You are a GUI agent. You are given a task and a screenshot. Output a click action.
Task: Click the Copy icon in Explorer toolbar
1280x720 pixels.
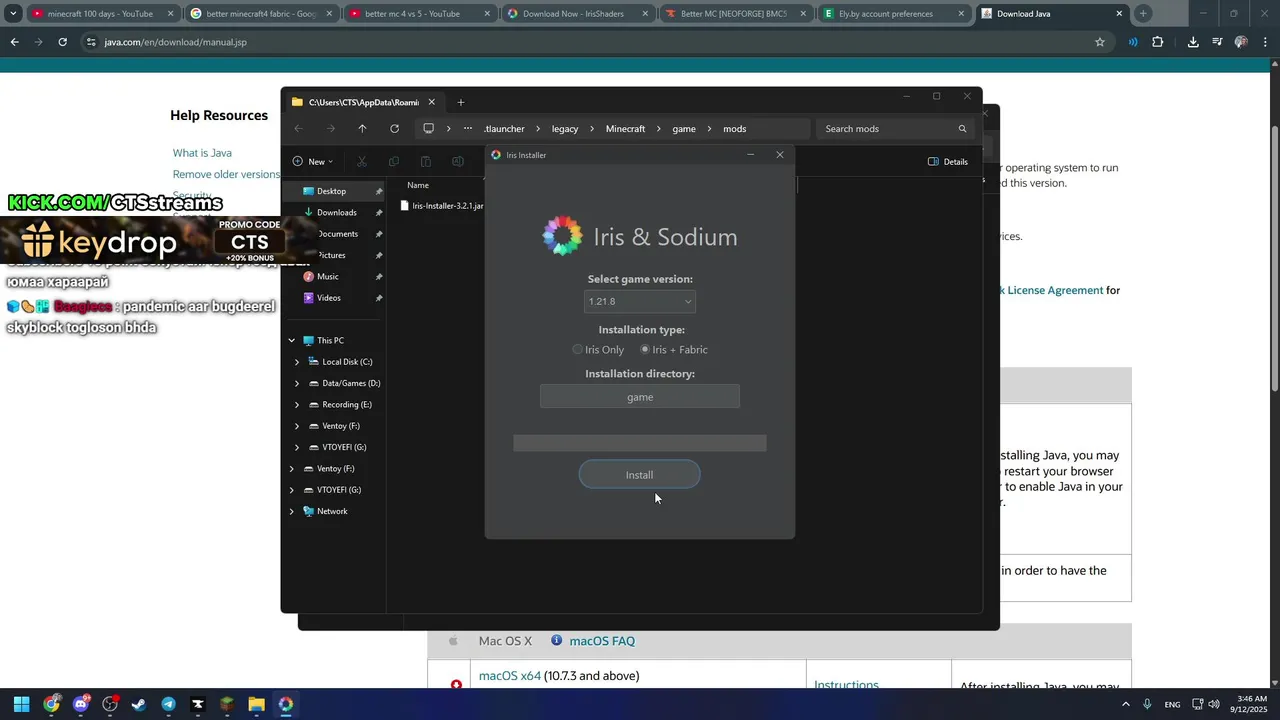pos(394,161)
